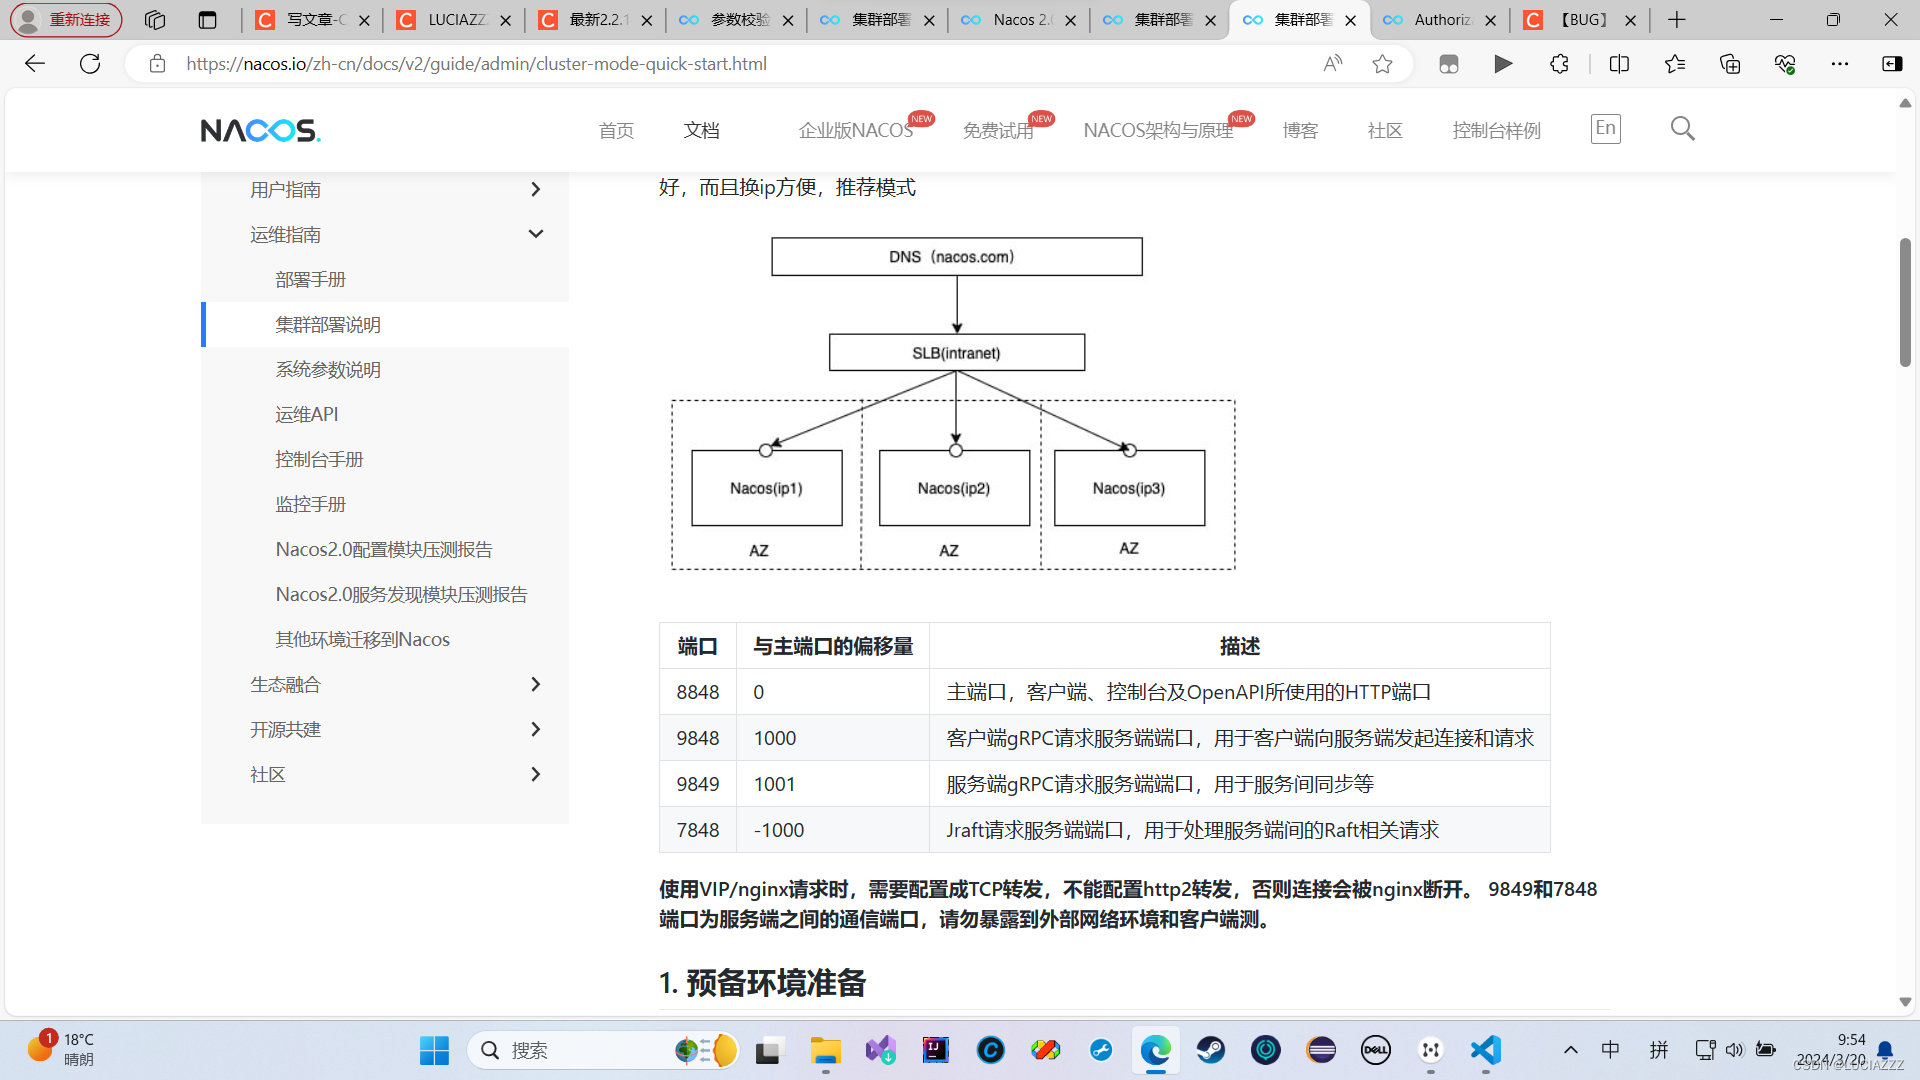Open 企业版NACOS nav item
Screen dimensions: 1920x1080
tap(856, 130)
